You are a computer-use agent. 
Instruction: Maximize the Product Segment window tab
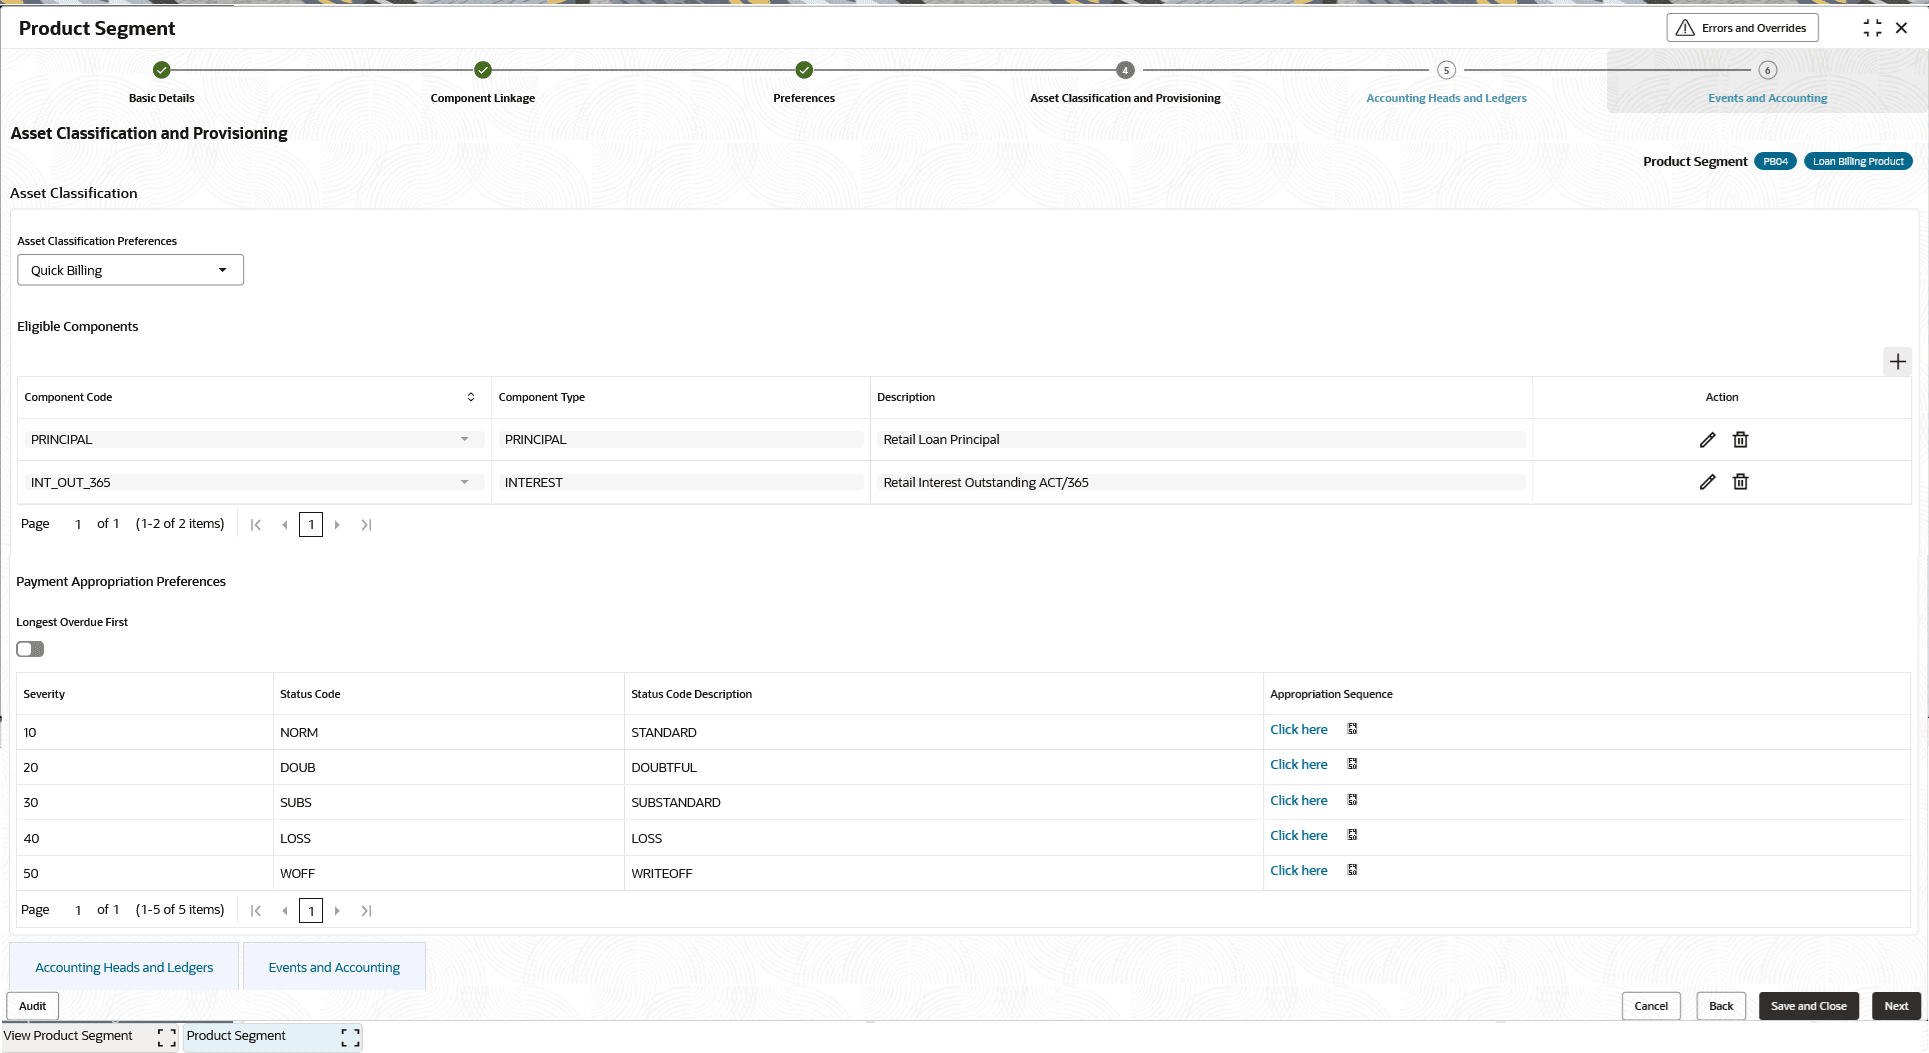point(350,1038)
